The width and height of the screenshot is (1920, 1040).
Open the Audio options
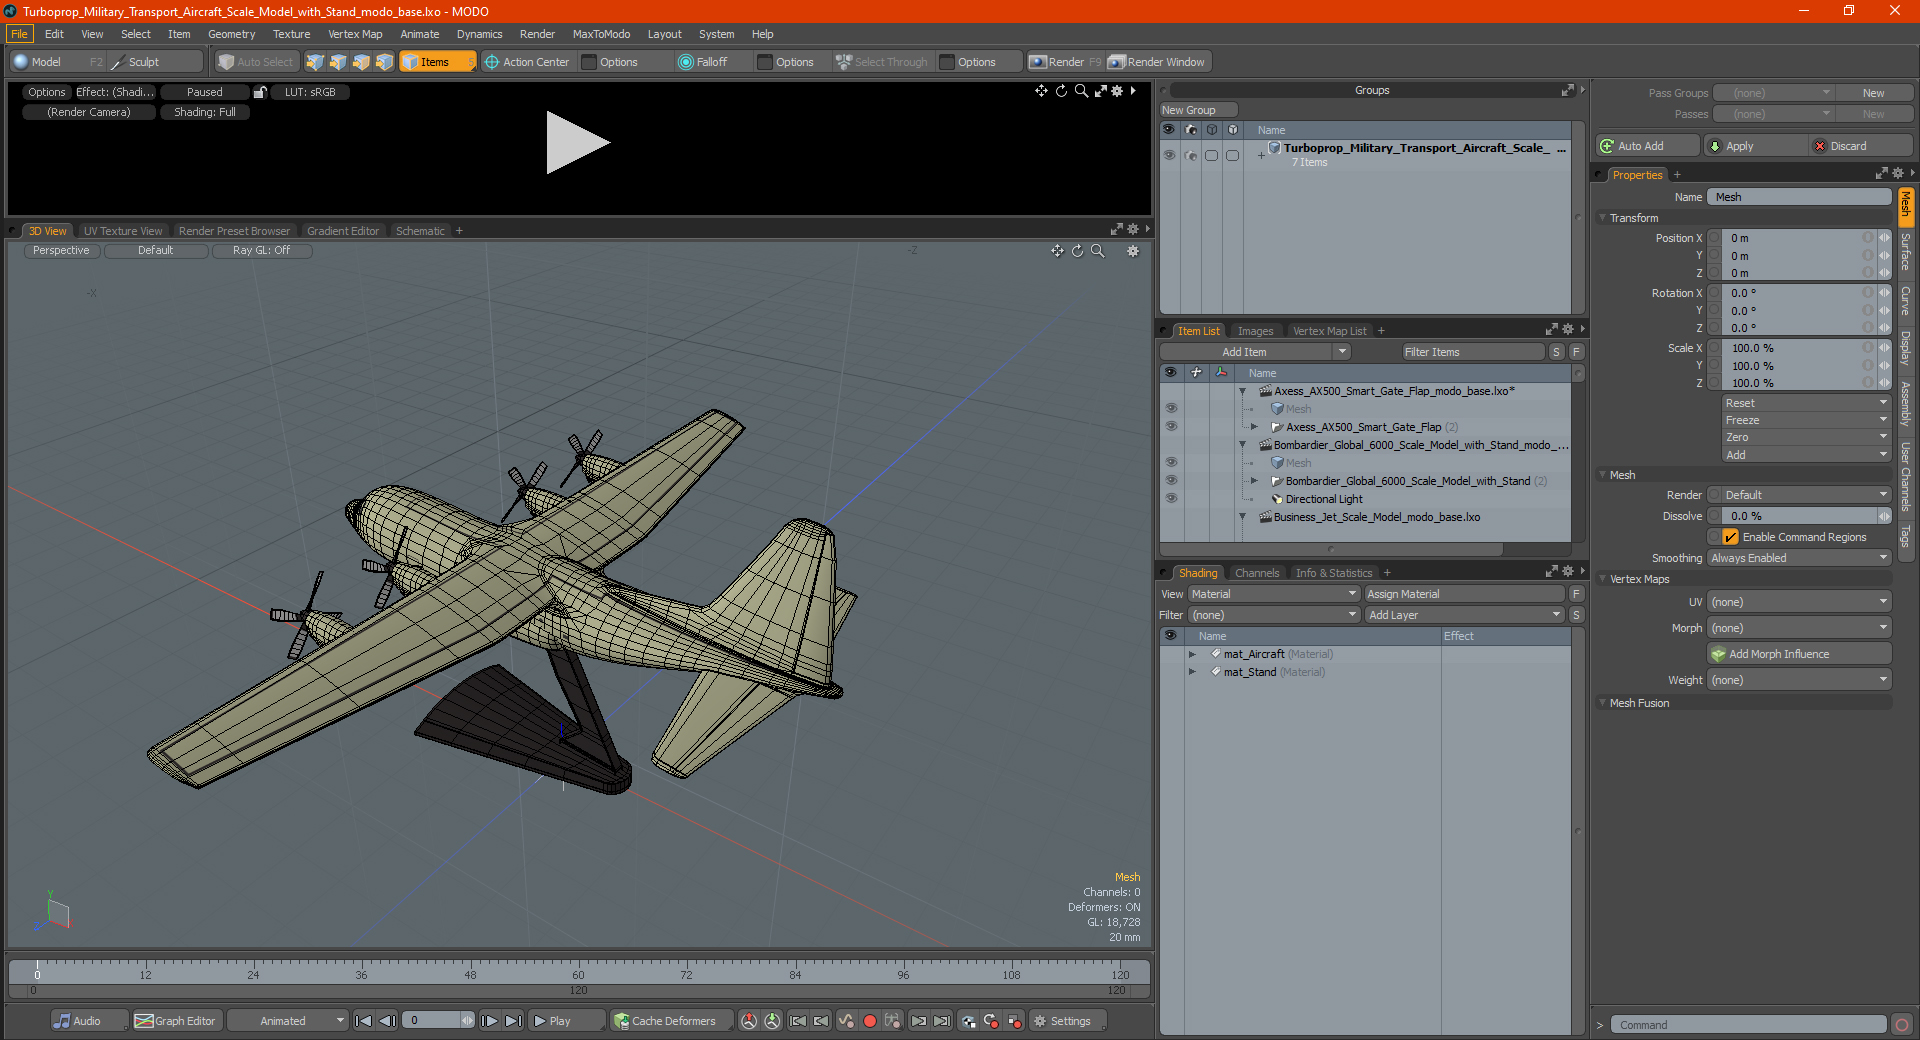[89, 1021]
